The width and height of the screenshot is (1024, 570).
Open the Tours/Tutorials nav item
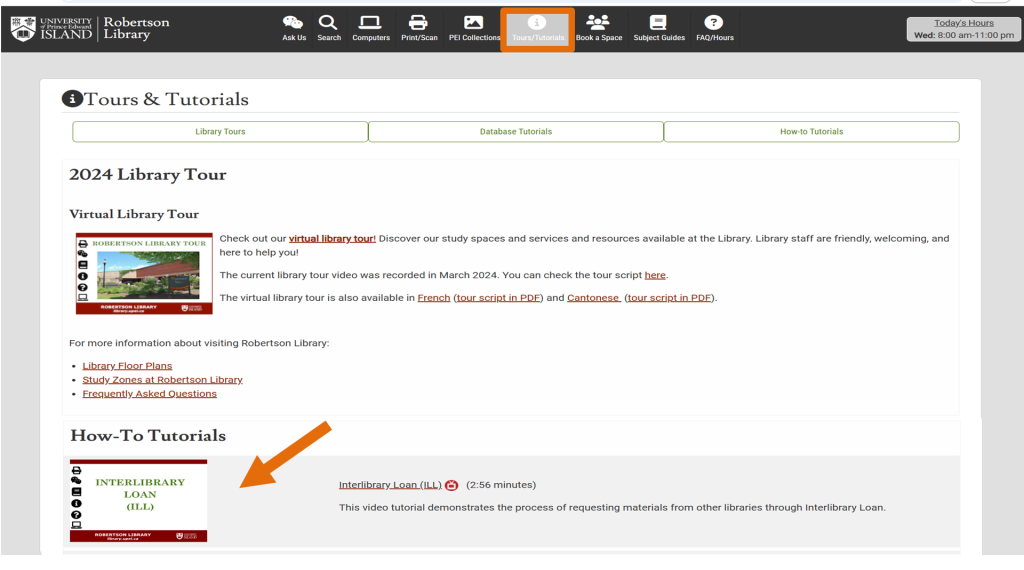click(537, 29)
